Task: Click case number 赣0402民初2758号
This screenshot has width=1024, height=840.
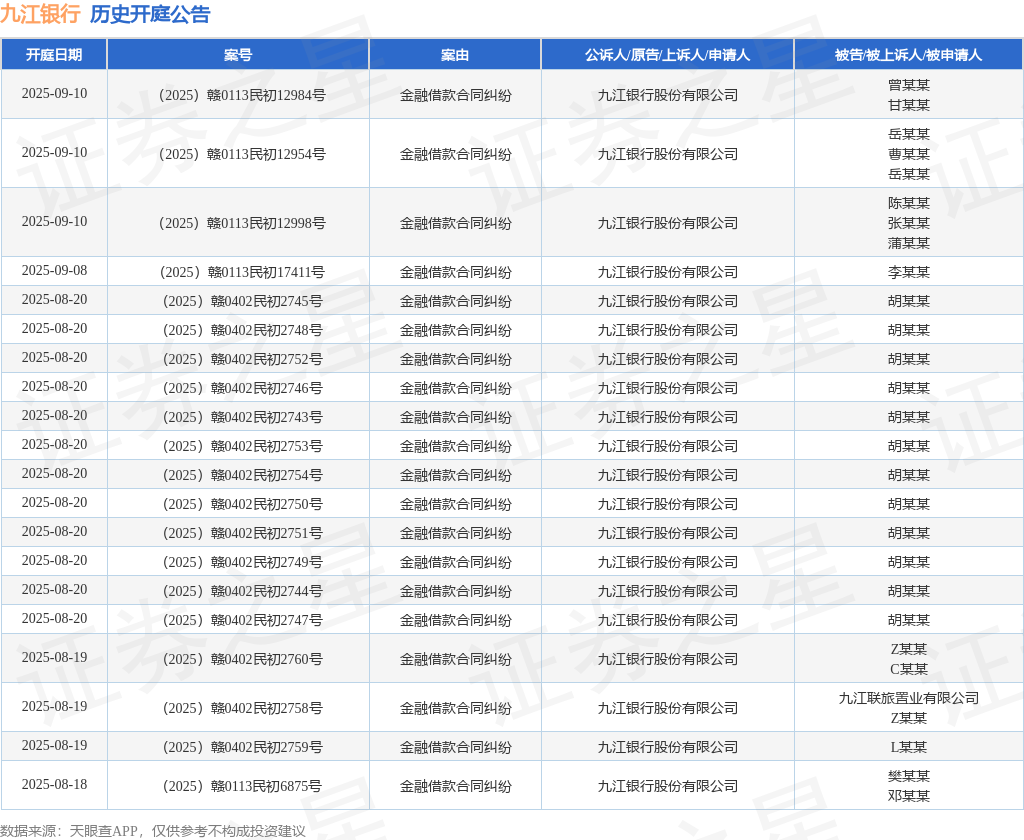Action: pyautogui.click(x=242, y=708)
